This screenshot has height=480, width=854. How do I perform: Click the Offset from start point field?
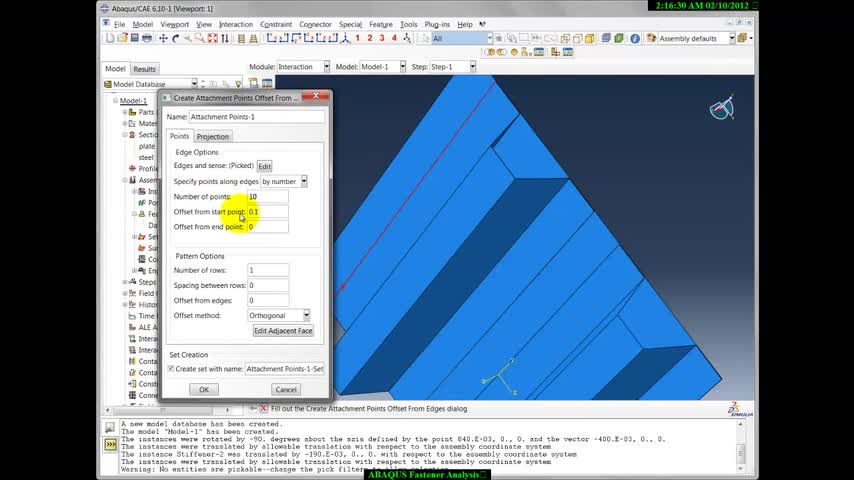click(x=268, y=212)
